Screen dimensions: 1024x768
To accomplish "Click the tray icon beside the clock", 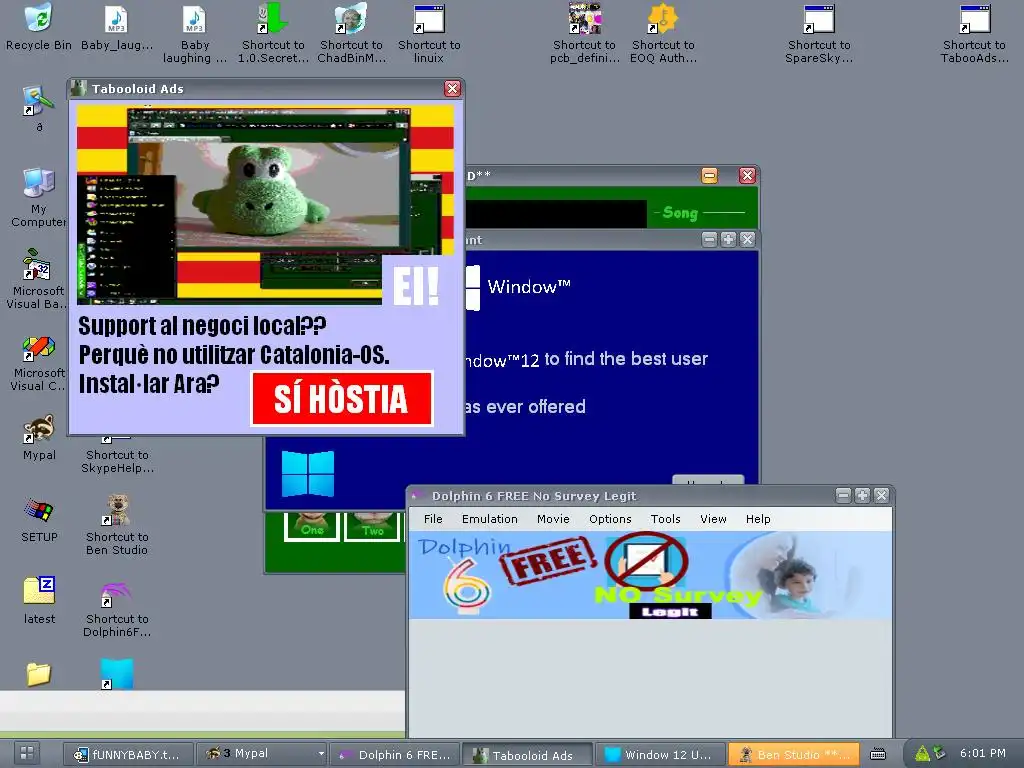I will [939, 753].
